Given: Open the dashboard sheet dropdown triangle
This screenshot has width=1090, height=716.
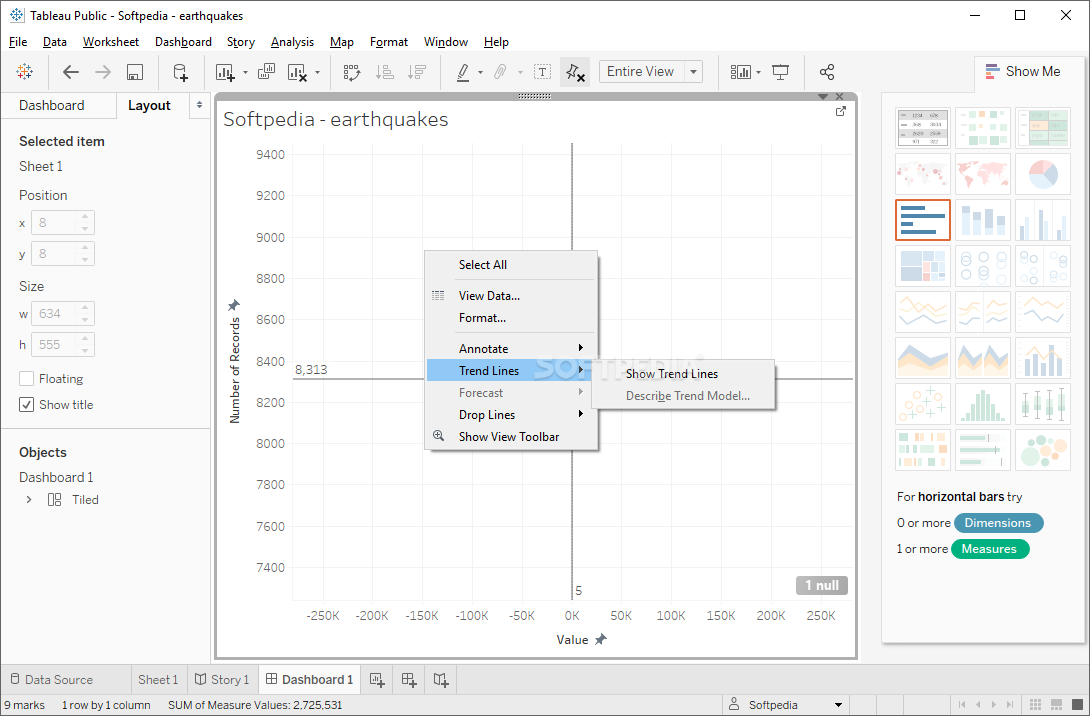Looking at the screenshot, I should (823, 97).
